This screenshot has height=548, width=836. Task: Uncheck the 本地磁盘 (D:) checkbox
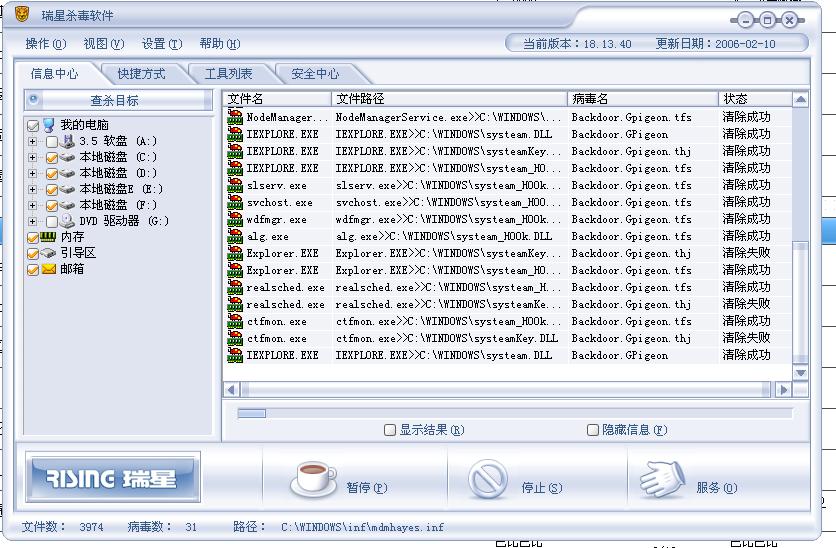(x=52, y=174)
